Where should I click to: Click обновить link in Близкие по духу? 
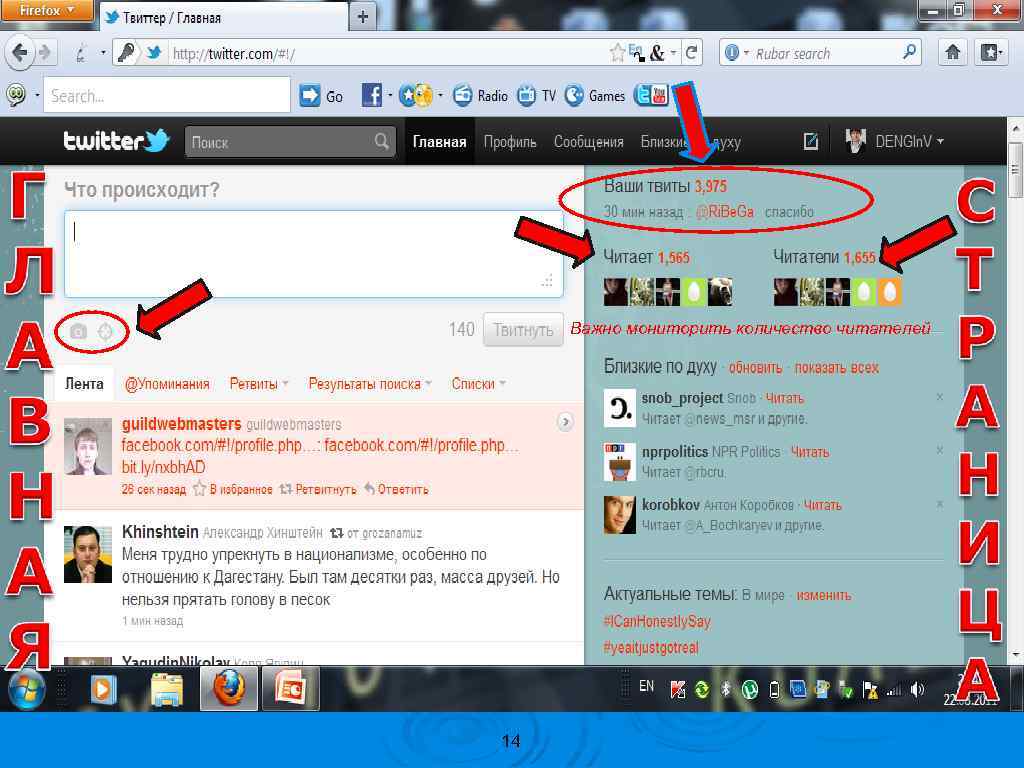756,368
